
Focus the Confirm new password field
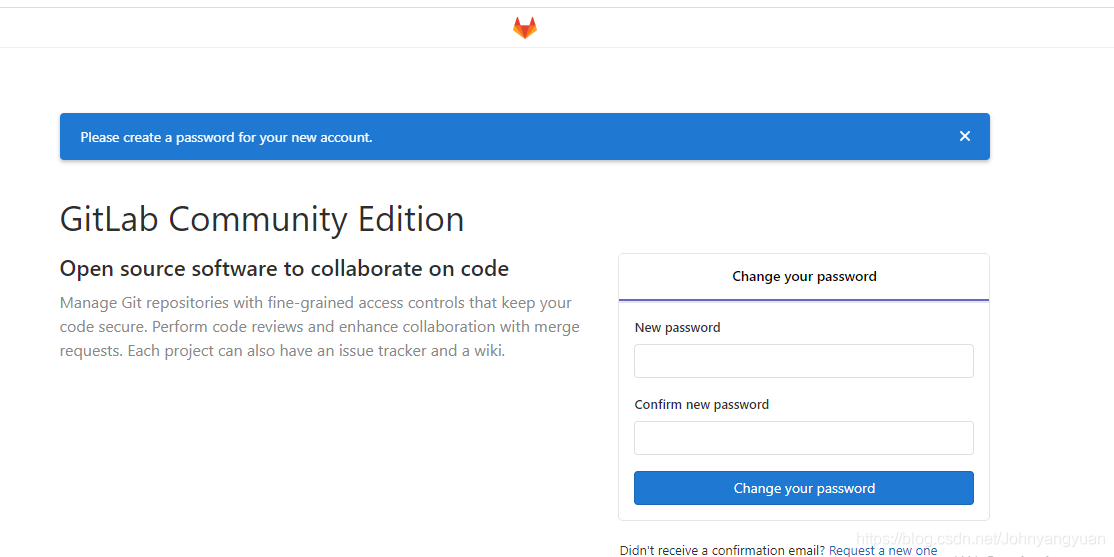804,438
